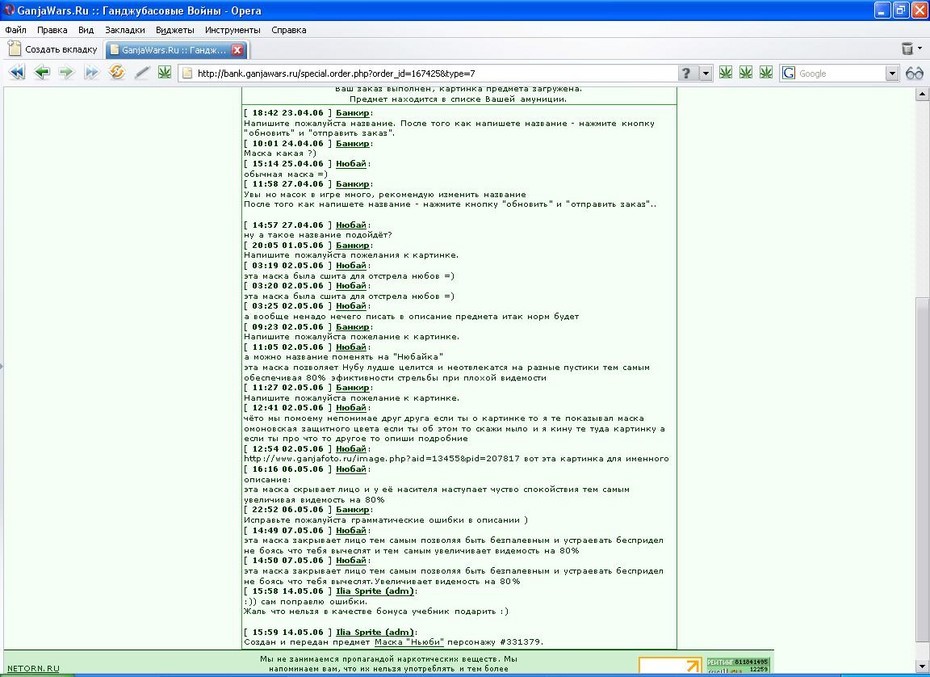Screen dimensions: 930x677
Task: Click the ':)) сам поправлю ошибки.' message
Action: point(305,601)
